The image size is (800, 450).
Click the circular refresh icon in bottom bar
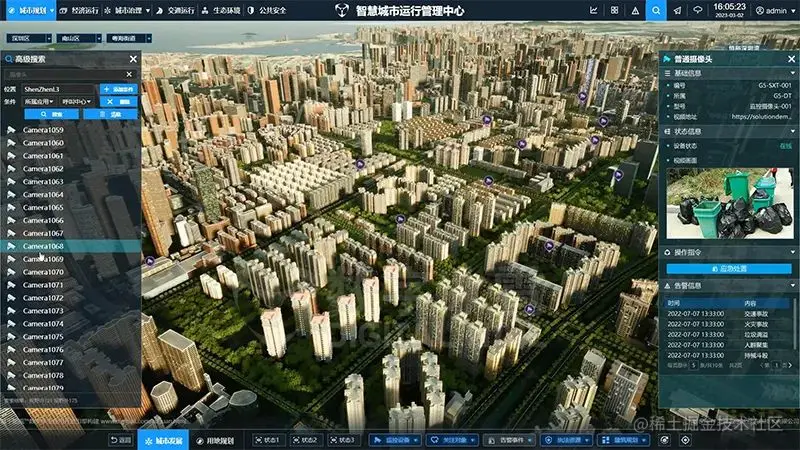tap(664, 440)
